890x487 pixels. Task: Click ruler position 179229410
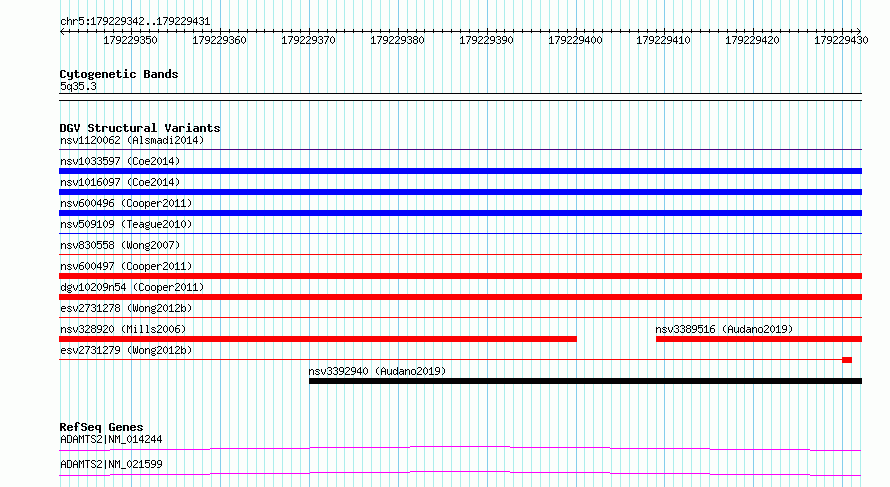[664, 40]
